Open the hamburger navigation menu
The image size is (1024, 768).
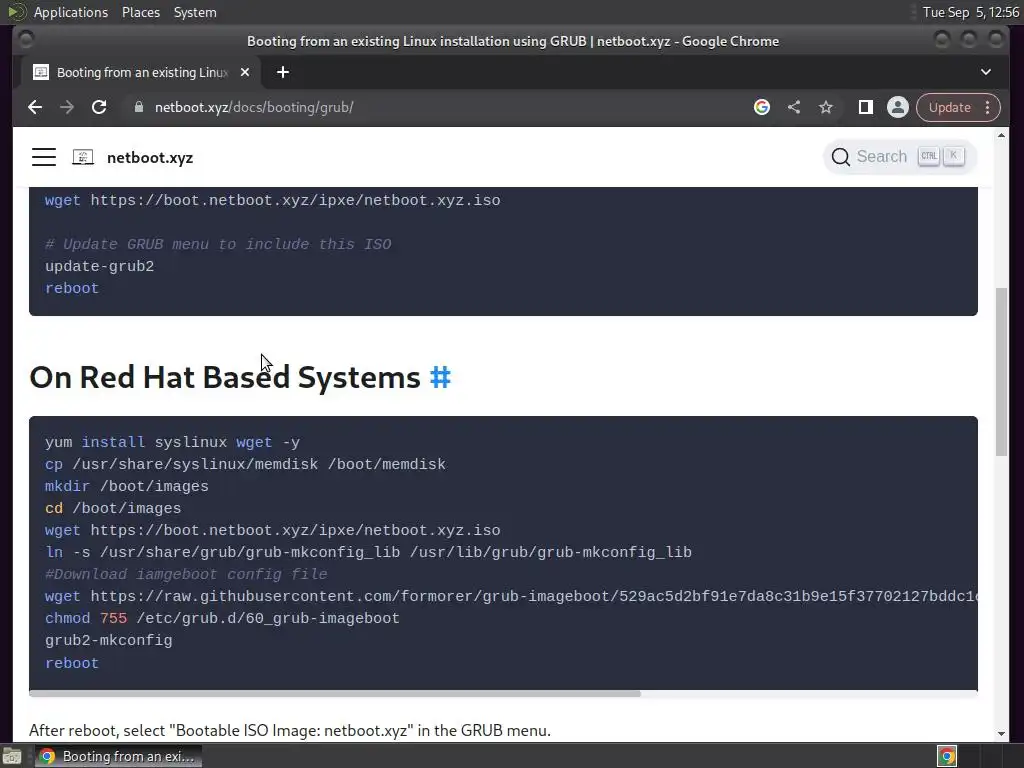[44, 157]
